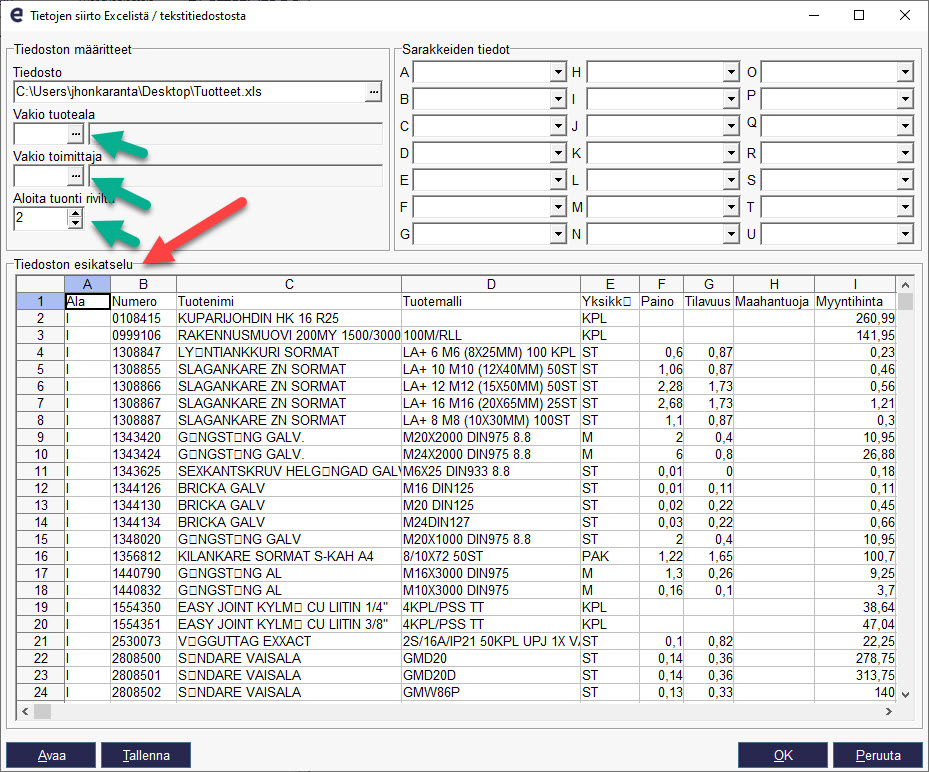The height and width of the screenshot is (772, 929).
Task: Expand column P mapping dropdown
Action: [905, 99]
